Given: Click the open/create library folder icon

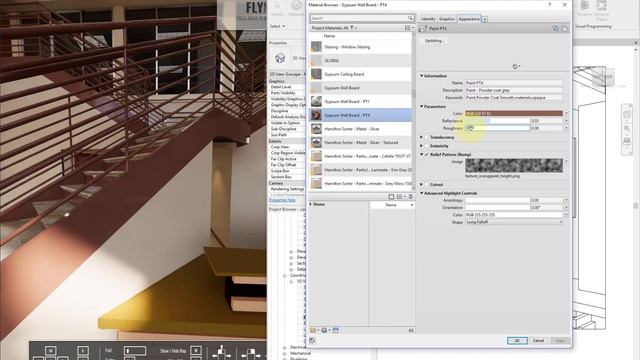Looking at the screenshot, I should click(x=313, y=330).
